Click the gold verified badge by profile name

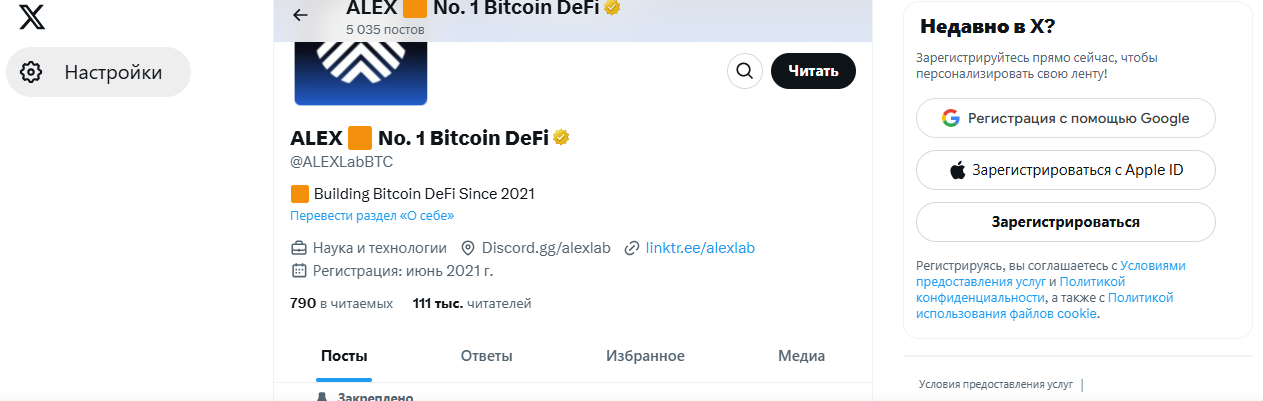tap(562, 138)
